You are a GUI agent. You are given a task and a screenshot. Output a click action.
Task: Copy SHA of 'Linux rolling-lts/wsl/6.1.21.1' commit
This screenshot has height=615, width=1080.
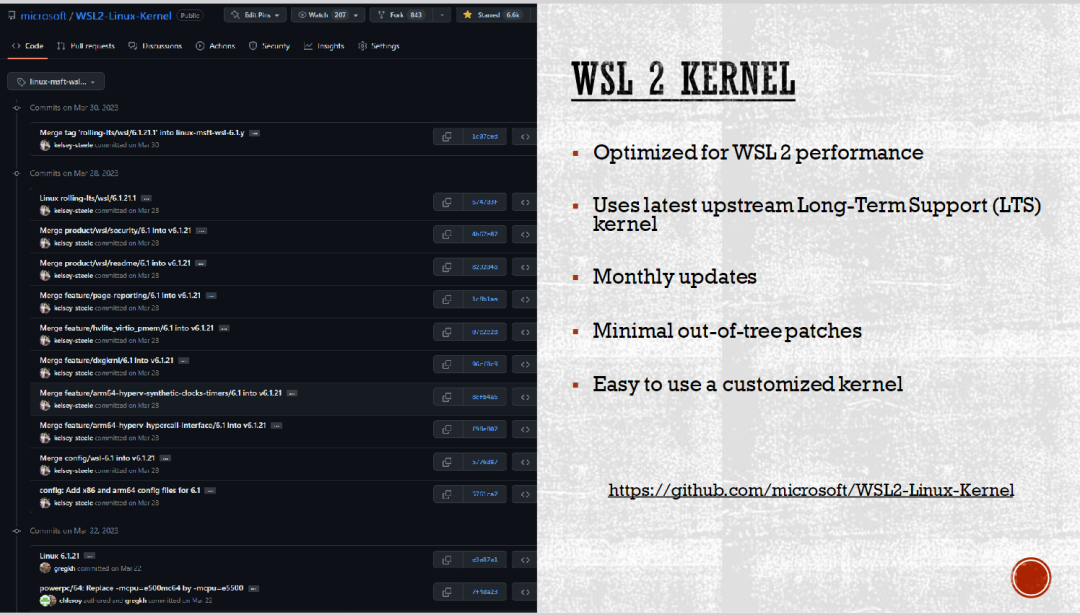(447, 202)
